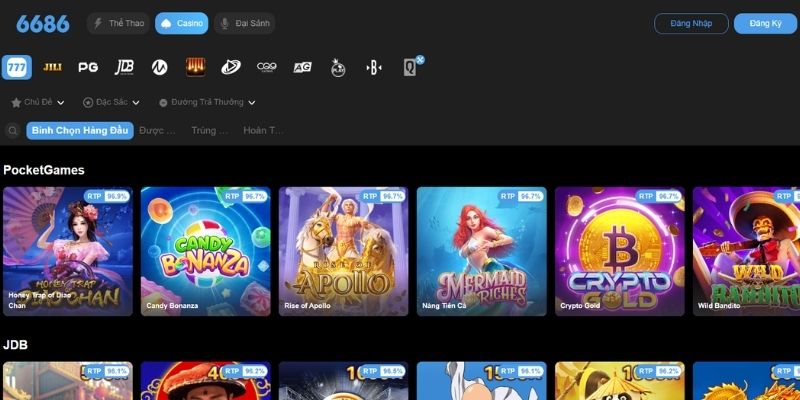Choose the Q provider icon with badge
This screenshot has height=400, width=800.
(410, 67)
